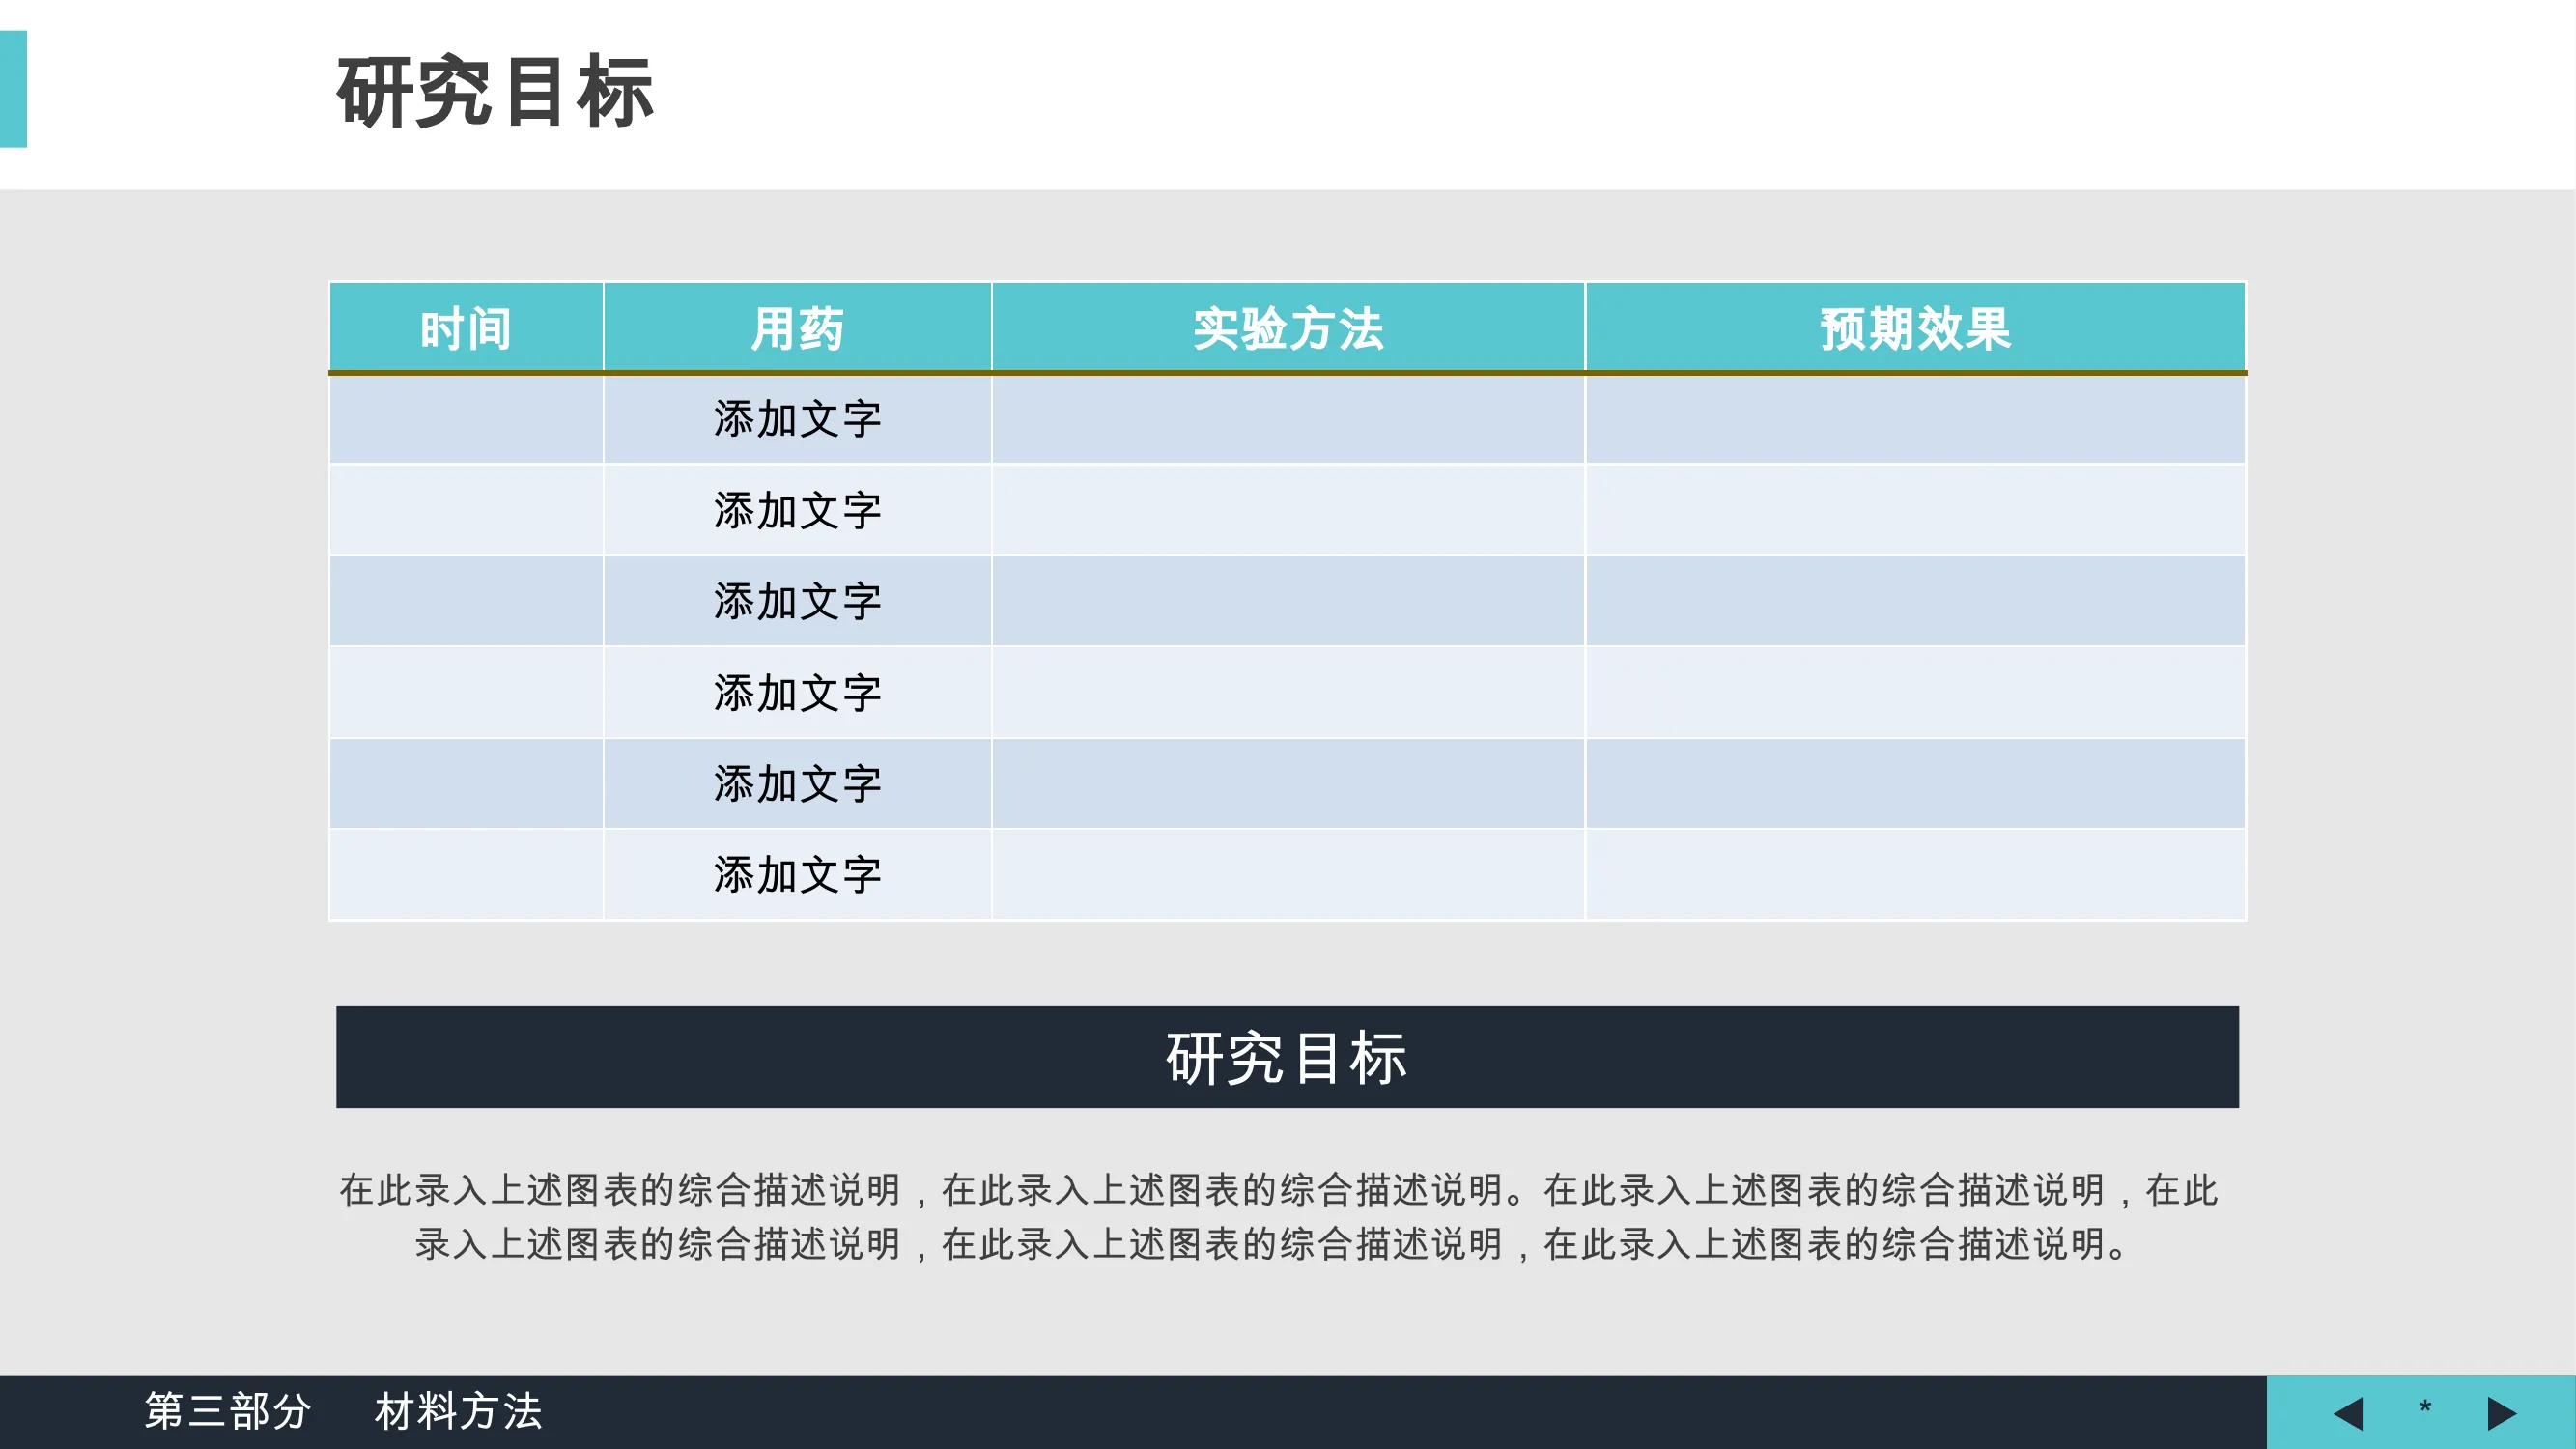Viewport: 2576px width, 1449px height.
Task: Click the next slide arrow icon
Action: click(x=2500, y=1413)
